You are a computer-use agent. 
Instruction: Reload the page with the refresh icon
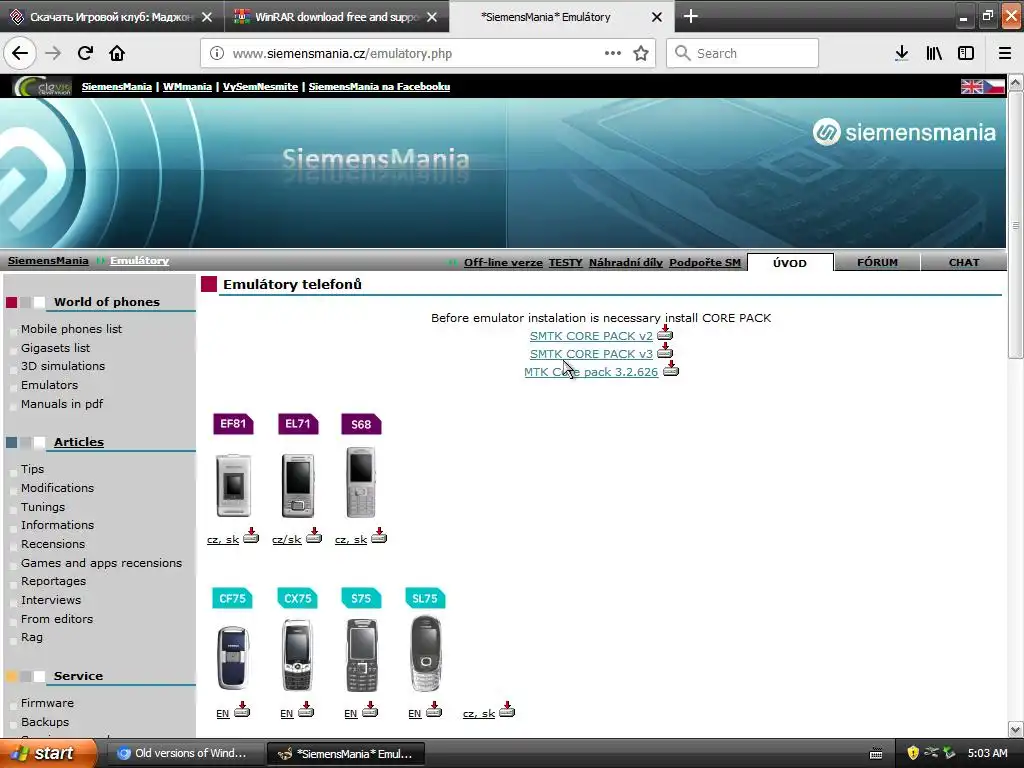(85, 53)
